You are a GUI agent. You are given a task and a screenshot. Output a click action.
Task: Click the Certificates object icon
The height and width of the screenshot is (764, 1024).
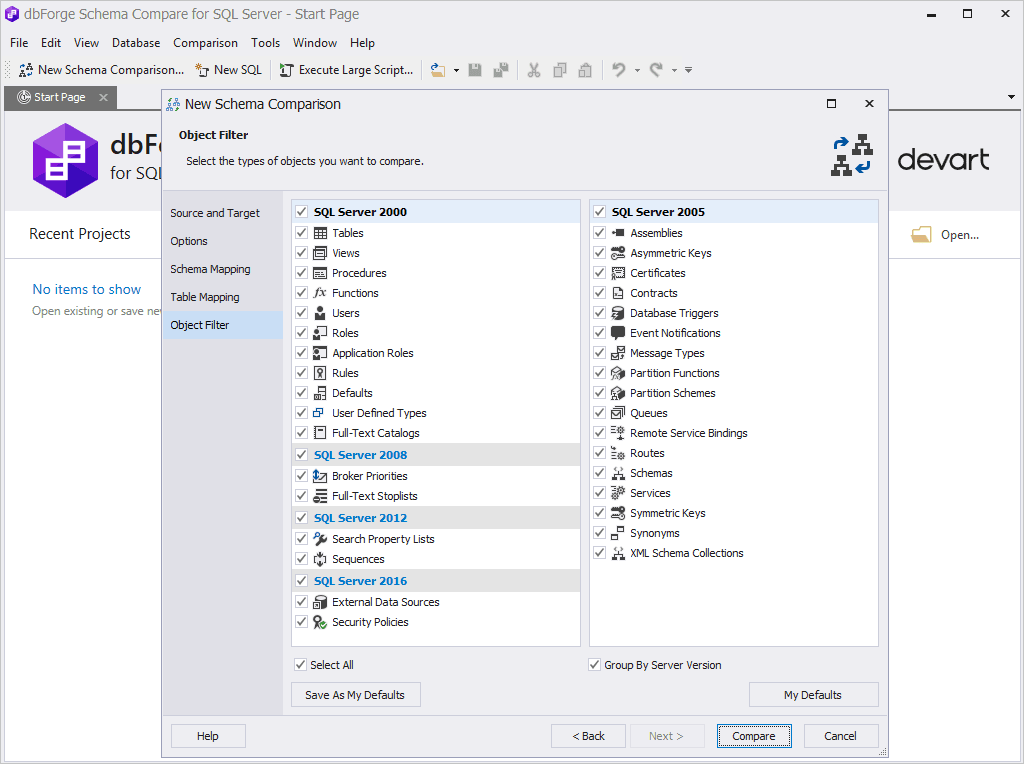coord(618,273)
